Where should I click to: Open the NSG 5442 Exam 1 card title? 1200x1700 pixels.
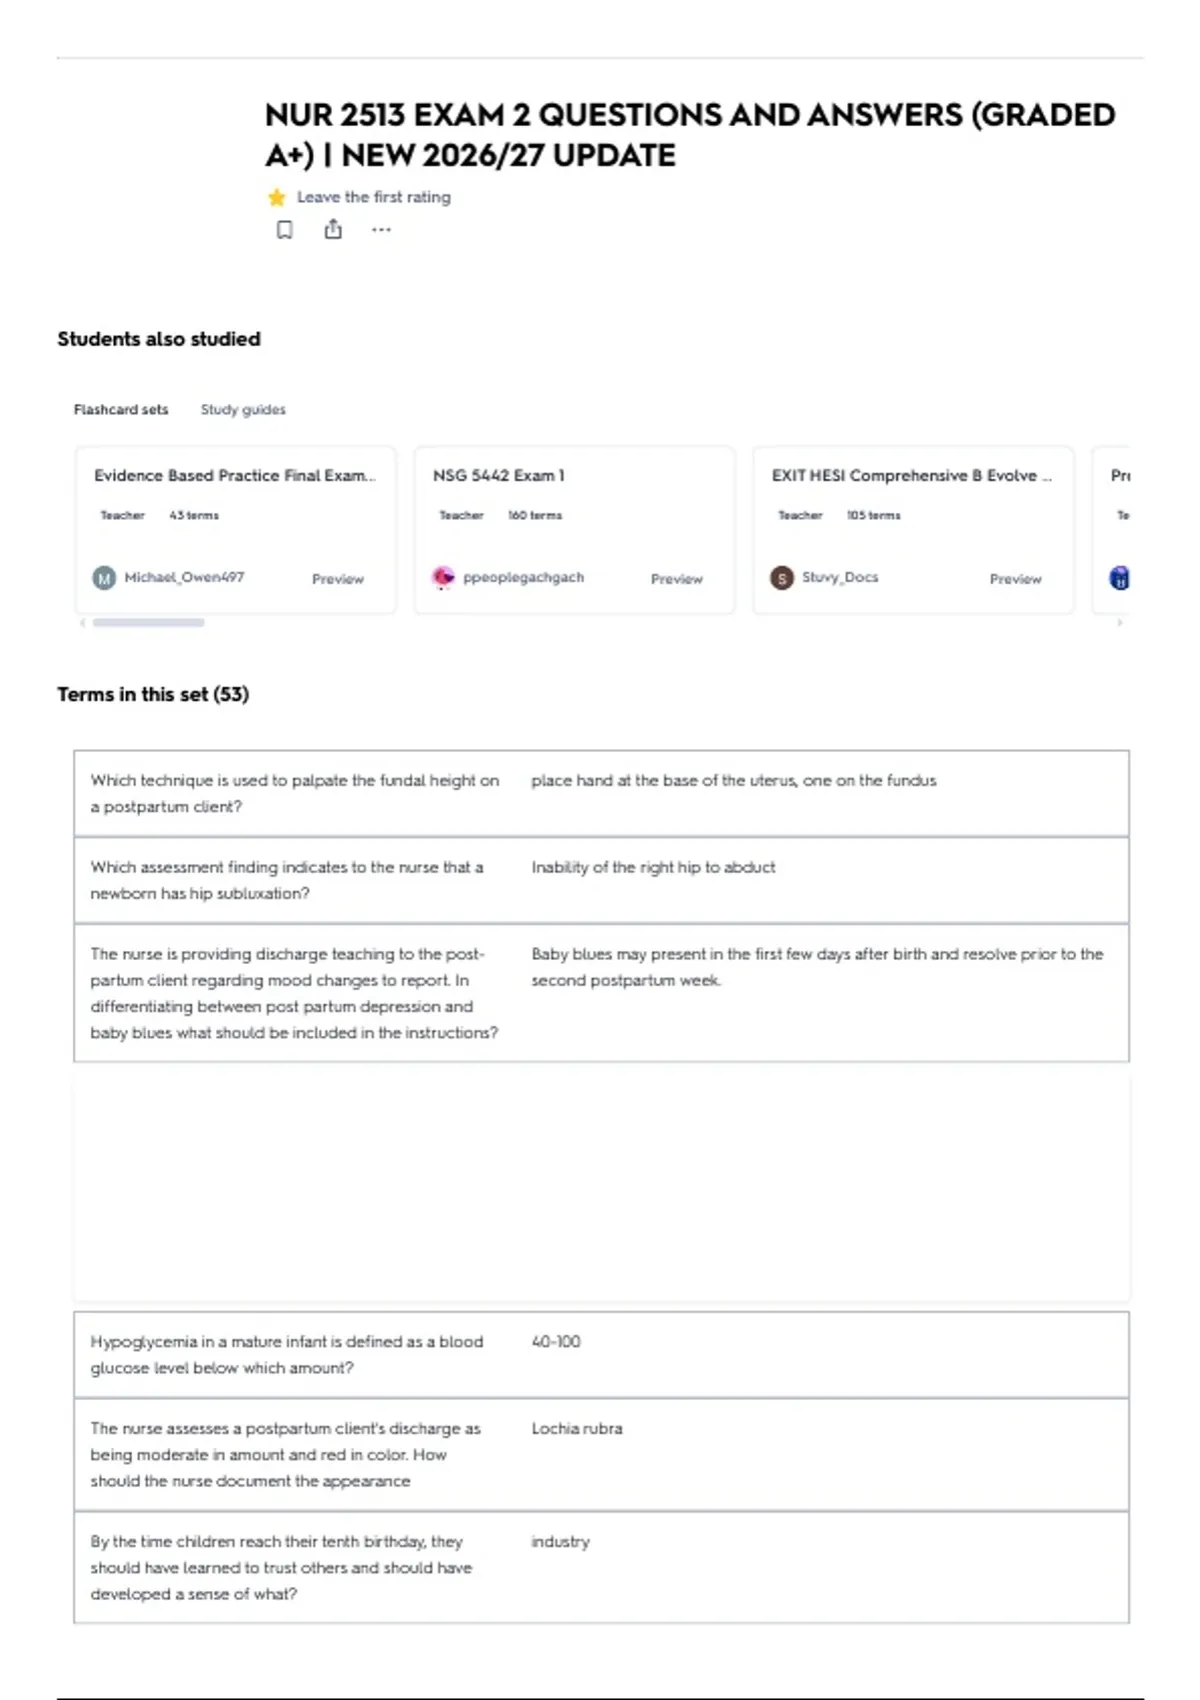(499, 476)
